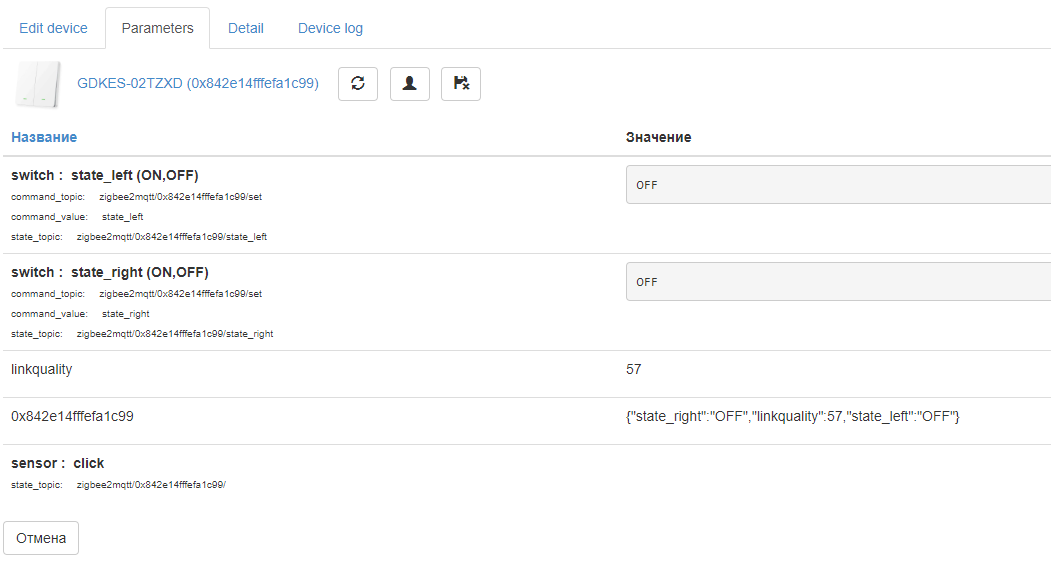Select the sensor click parameter label

coord(58,463)
